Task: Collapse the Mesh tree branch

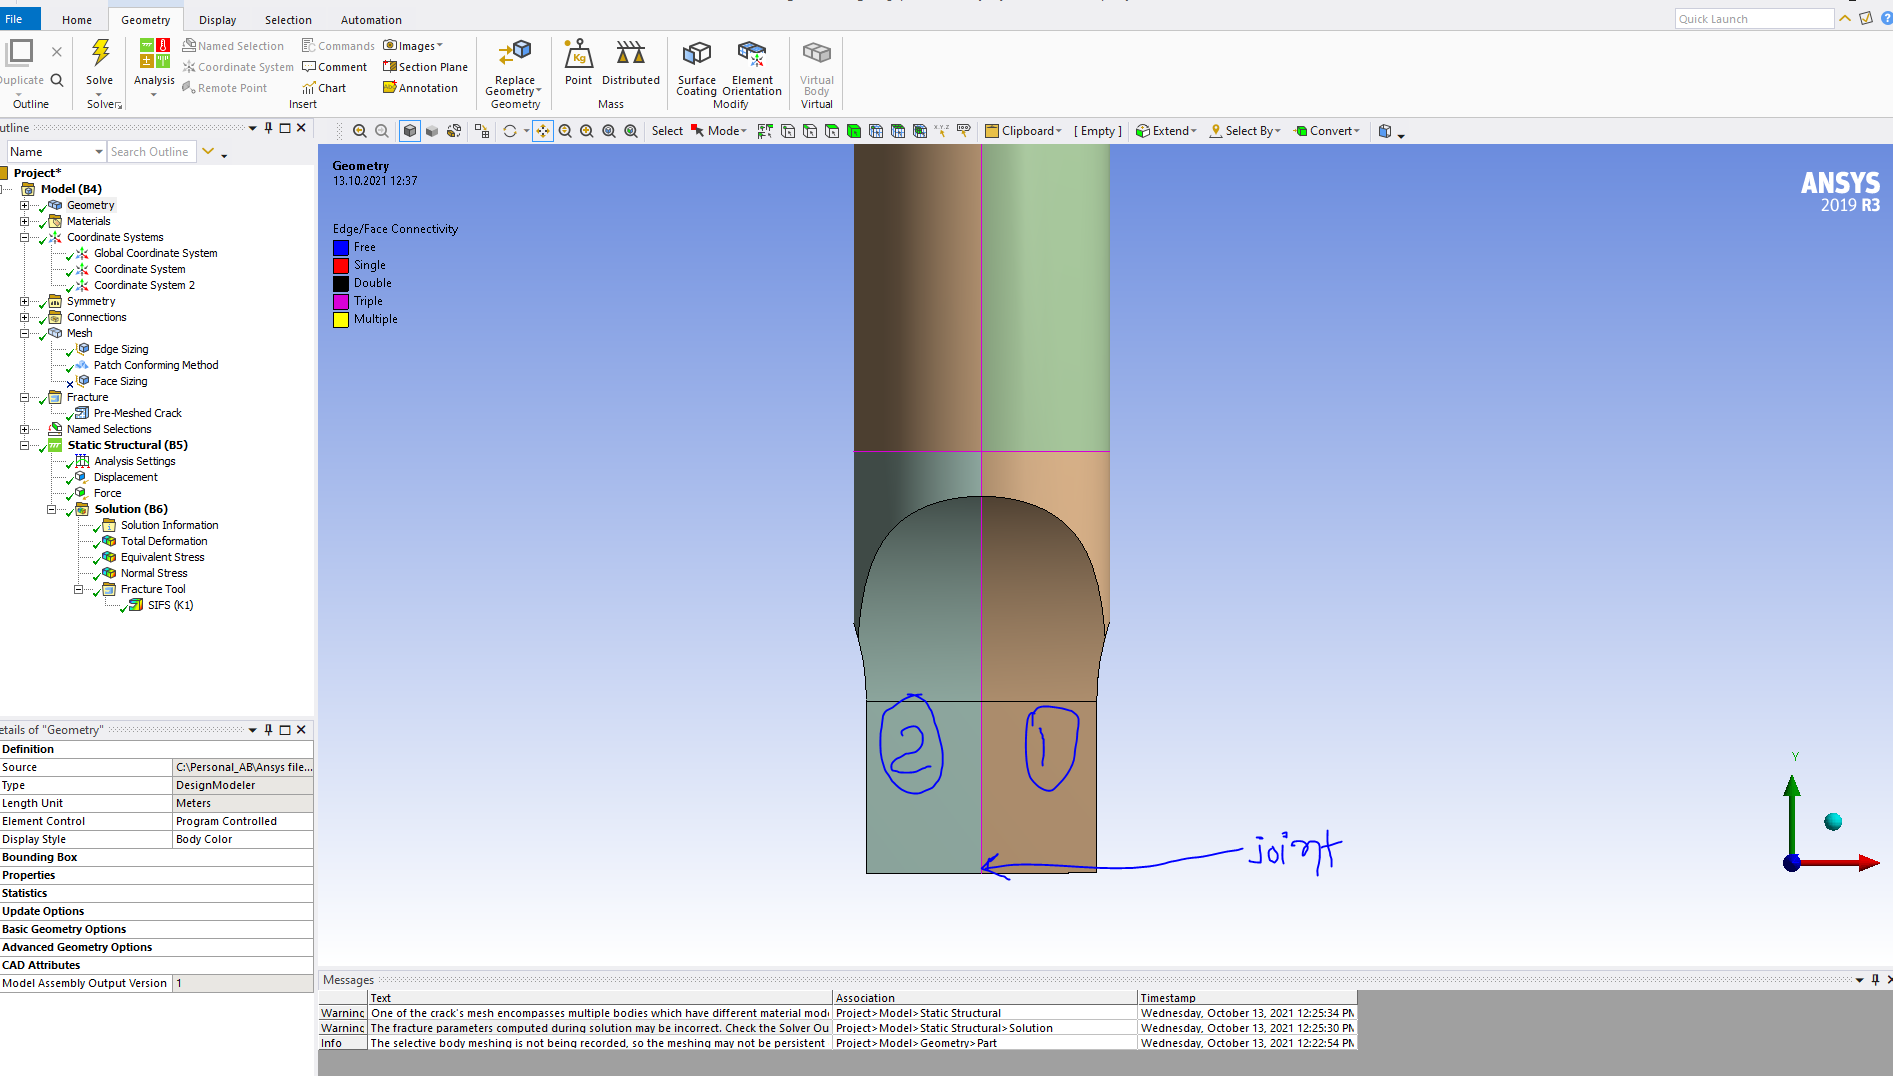Action: pos(24,333)
